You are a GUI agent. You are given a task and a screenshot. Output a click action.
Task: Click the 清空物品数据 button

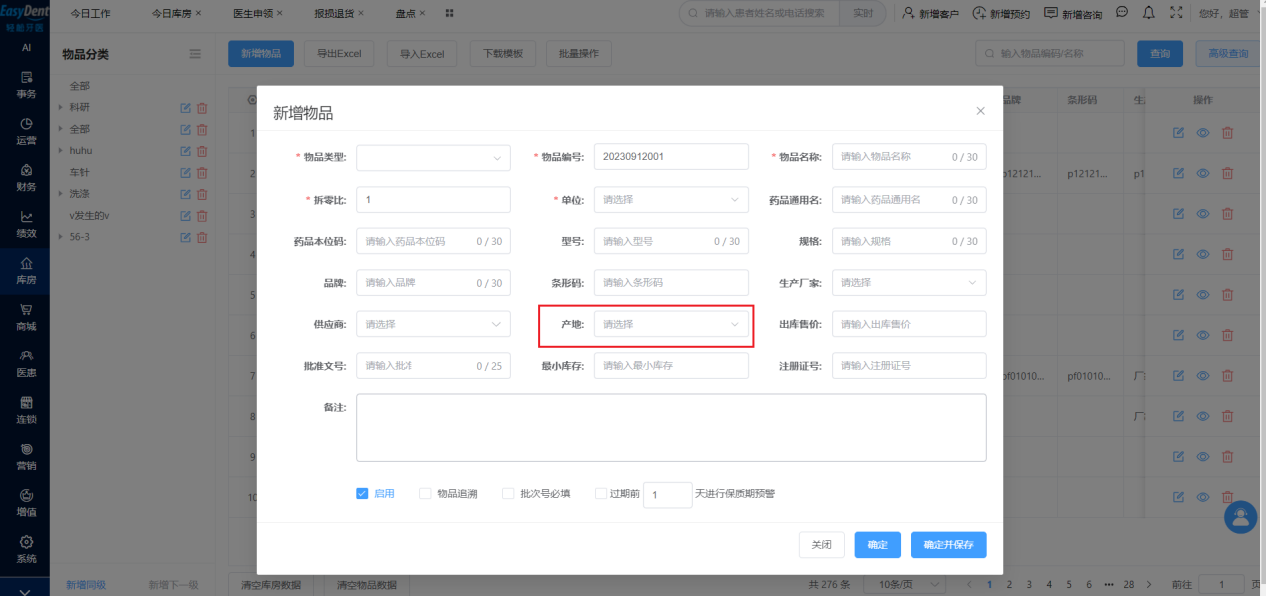(367, 585)
